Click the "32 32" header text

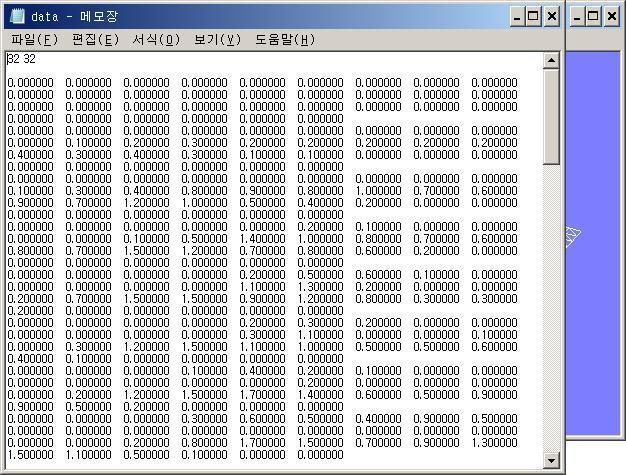coord(22,59)
